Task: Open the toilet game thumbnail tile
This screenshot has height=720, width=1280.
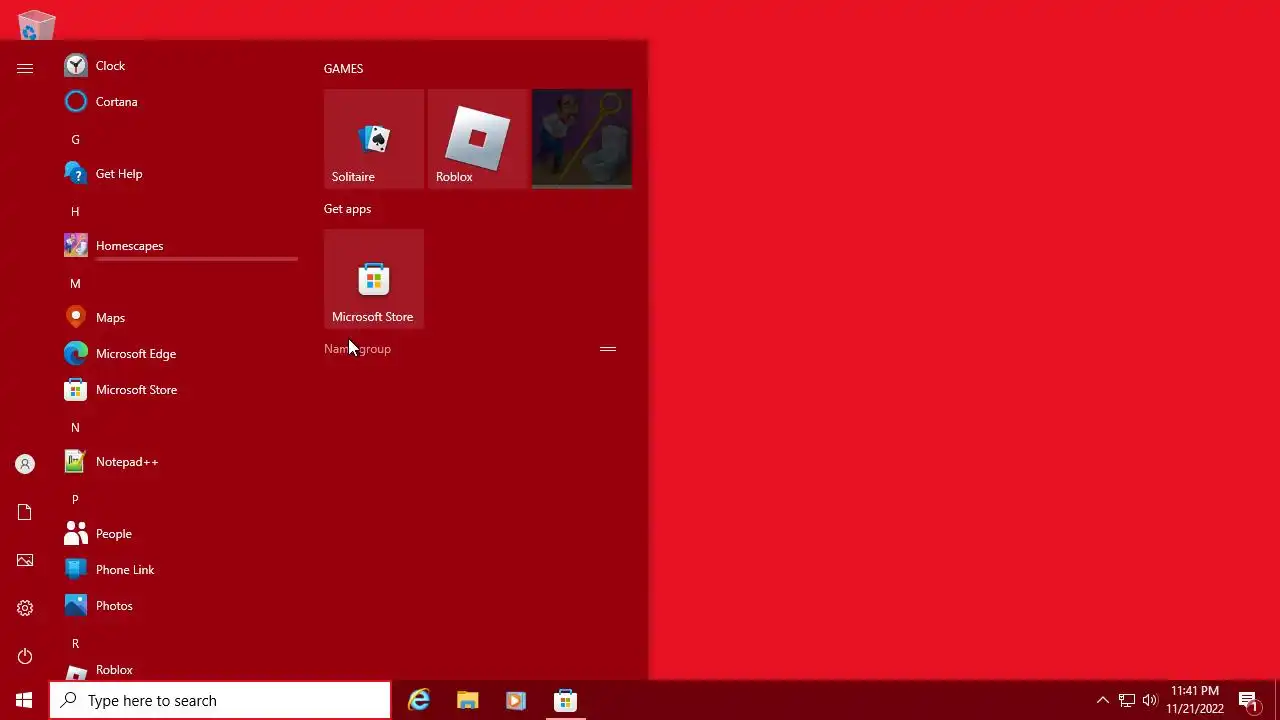Action: click(582, 139)
